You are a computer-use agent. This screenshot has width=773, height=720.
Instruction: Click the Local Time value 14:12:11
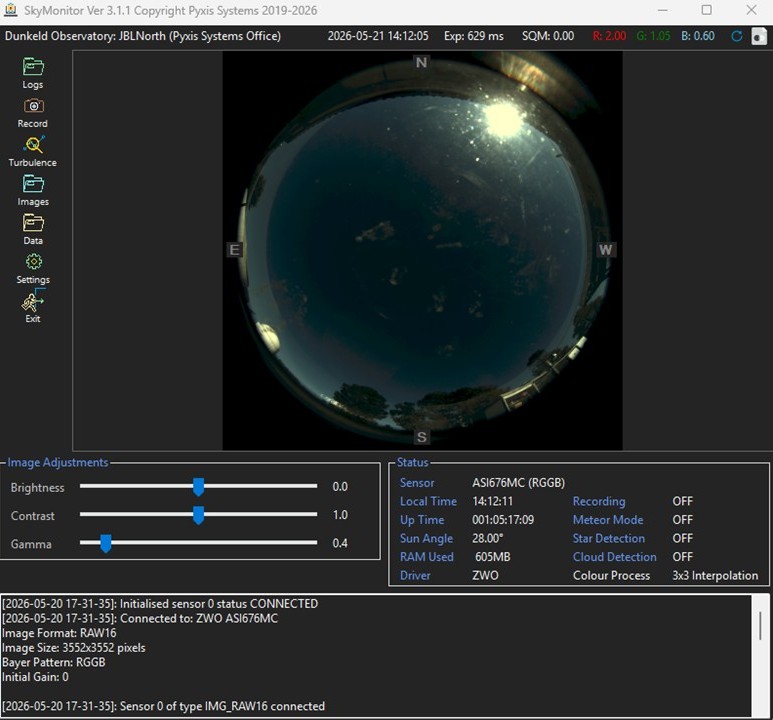click(492, 502)
